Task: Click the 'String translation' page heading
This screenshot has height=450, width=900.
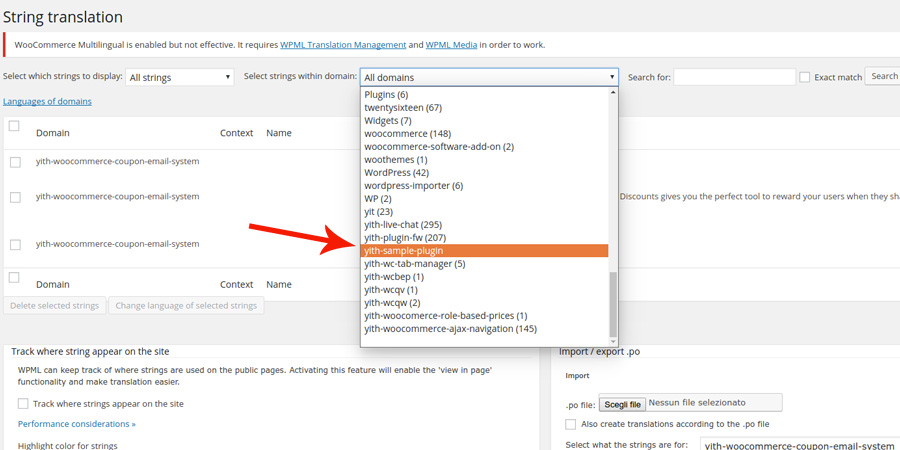Action: [63, 17]
